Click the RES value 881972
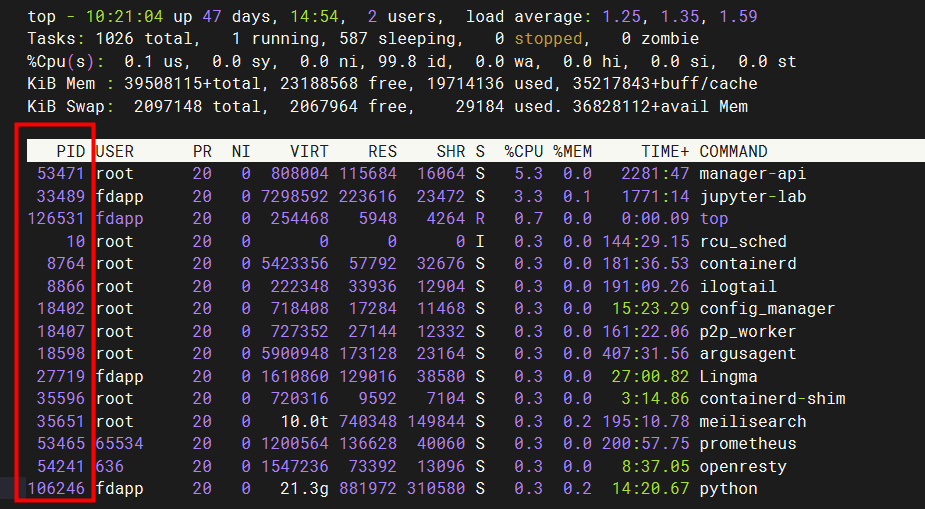 point(368,489)
